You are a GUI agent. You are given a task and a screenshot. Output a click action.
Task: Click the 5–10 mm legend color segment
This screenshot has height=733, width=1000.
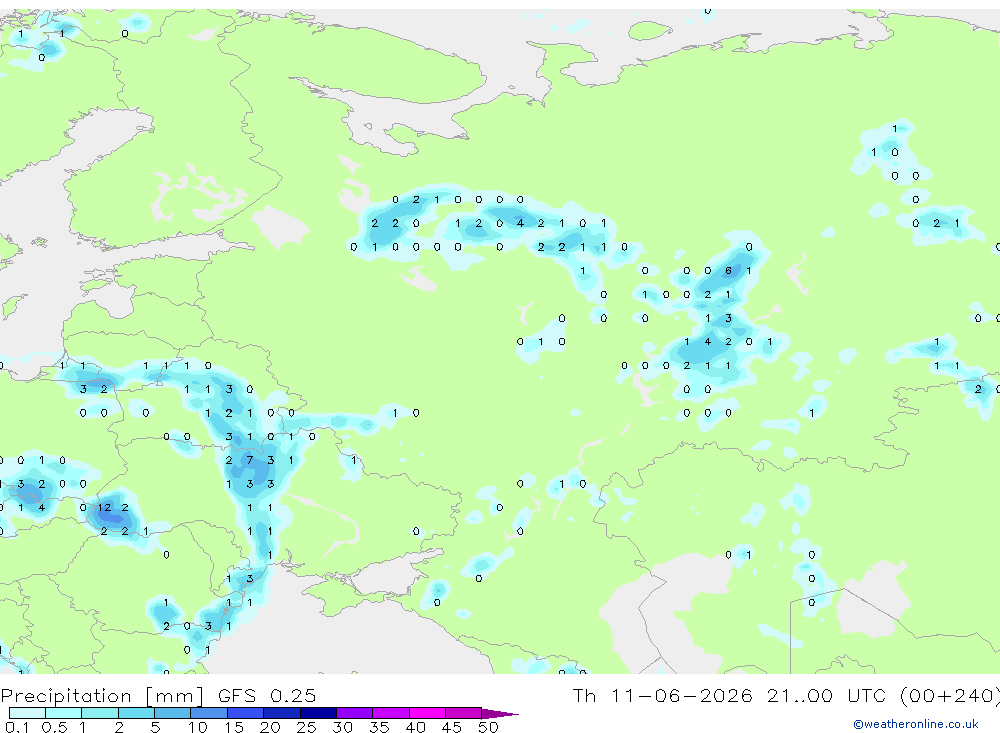173,713
